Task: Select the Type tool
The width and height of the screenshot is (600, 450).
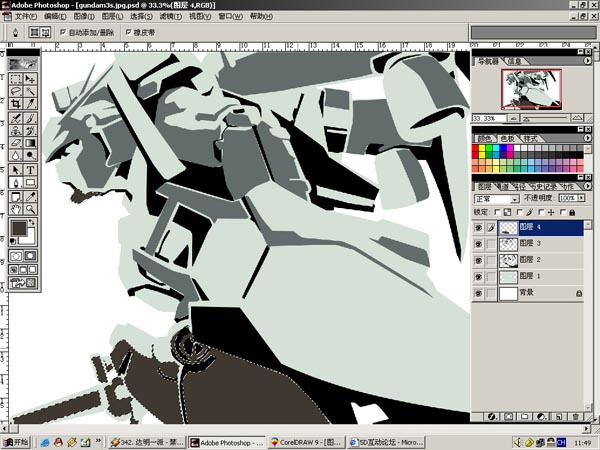Action: (x=30, y=170)
